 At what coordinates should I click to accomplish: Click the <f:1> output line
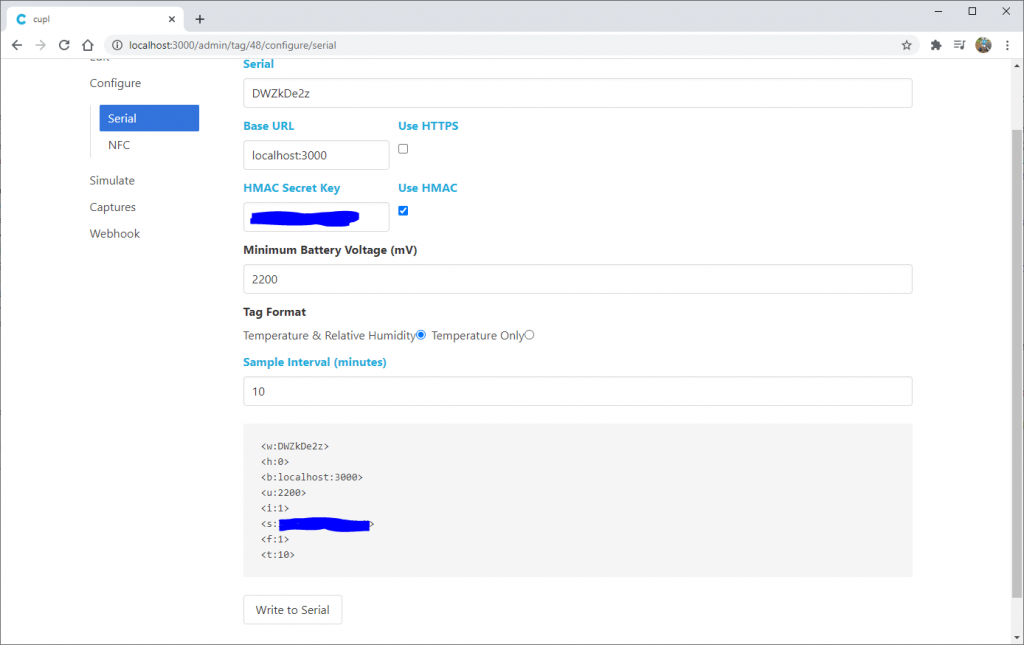tap(274, 539)
